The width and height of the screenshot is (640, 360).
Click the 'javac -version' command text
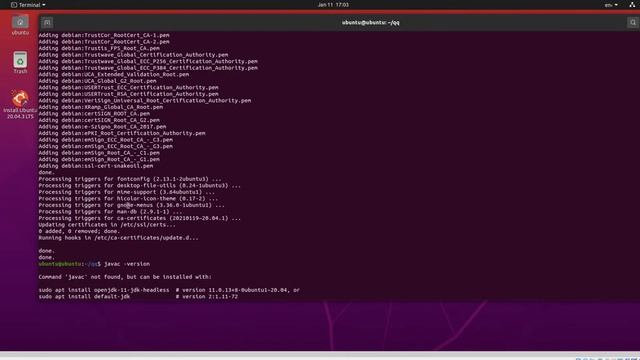[127, 264]
